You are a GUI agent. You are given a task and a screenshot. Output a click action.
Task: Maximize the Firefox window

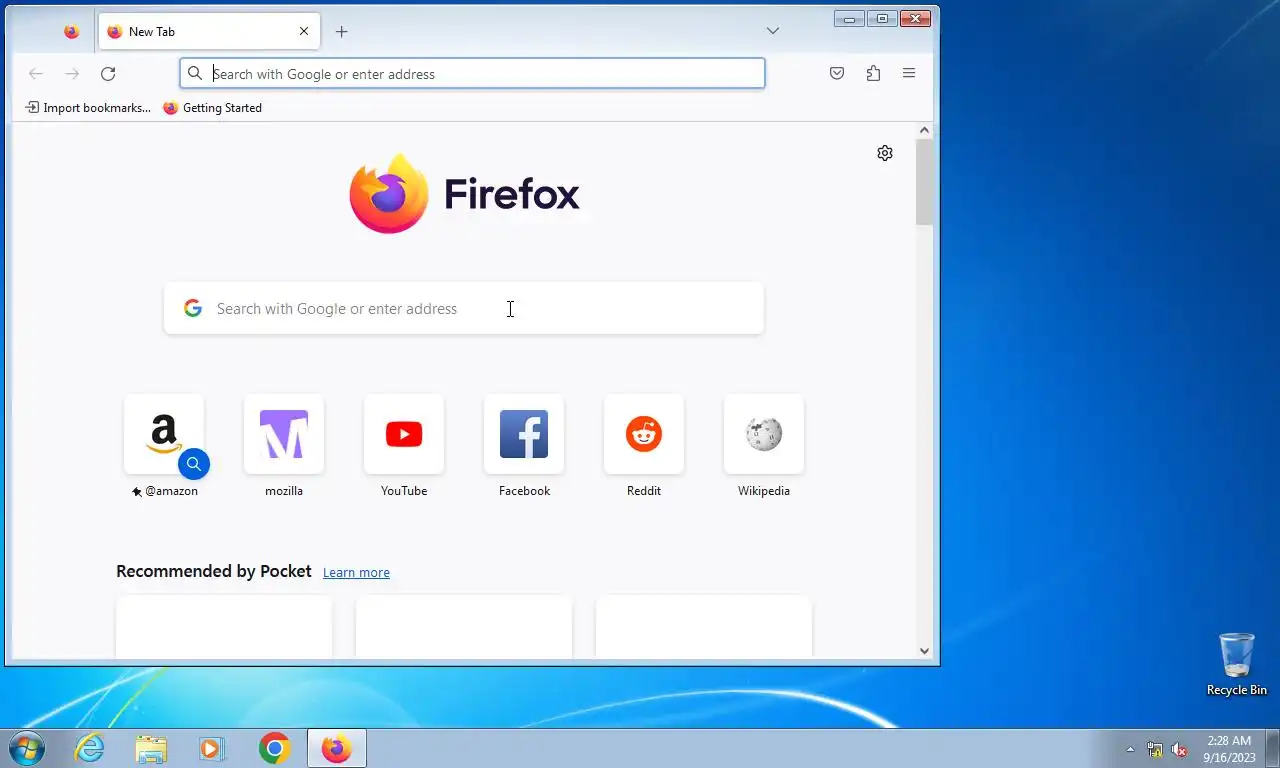click(882, 18)
